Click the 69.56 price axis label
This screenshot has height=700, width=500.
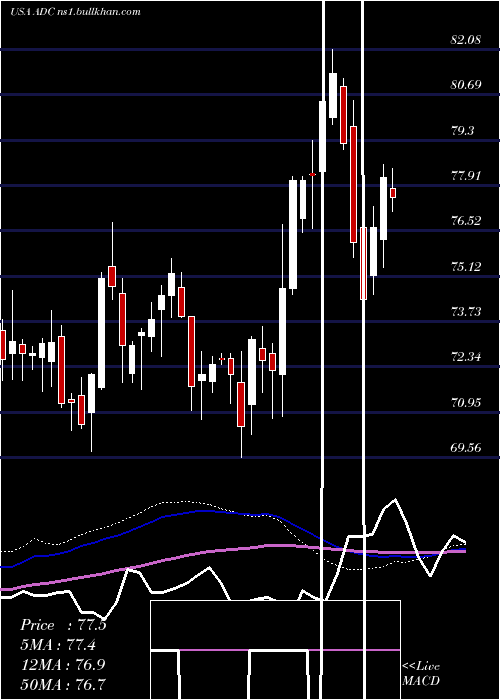click(x=466, y=448)
